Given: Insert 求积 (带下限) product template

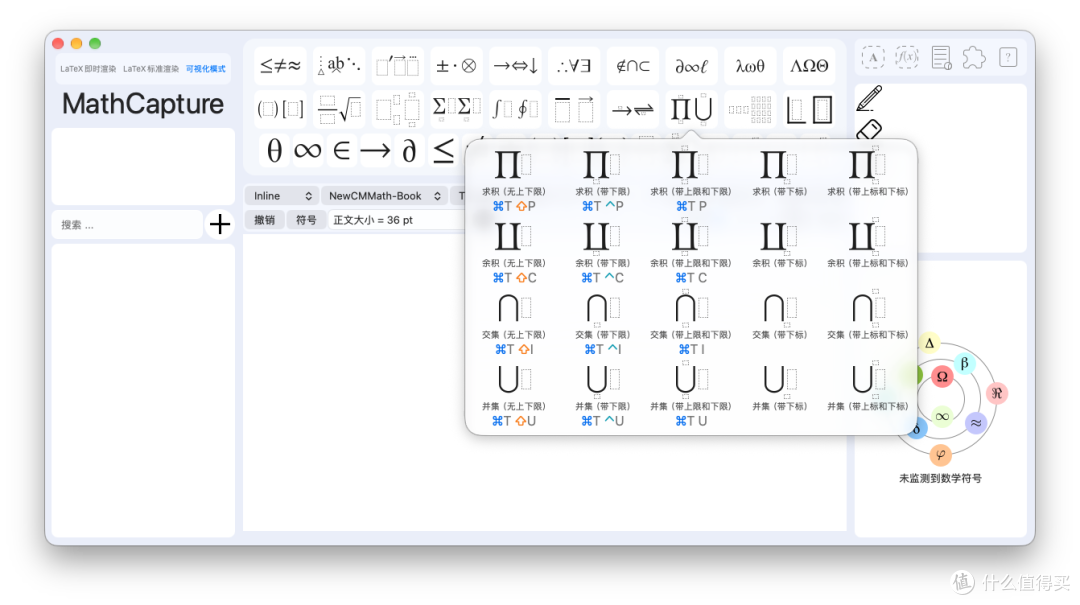Looking at the screenshot, I should pos(603,181).
